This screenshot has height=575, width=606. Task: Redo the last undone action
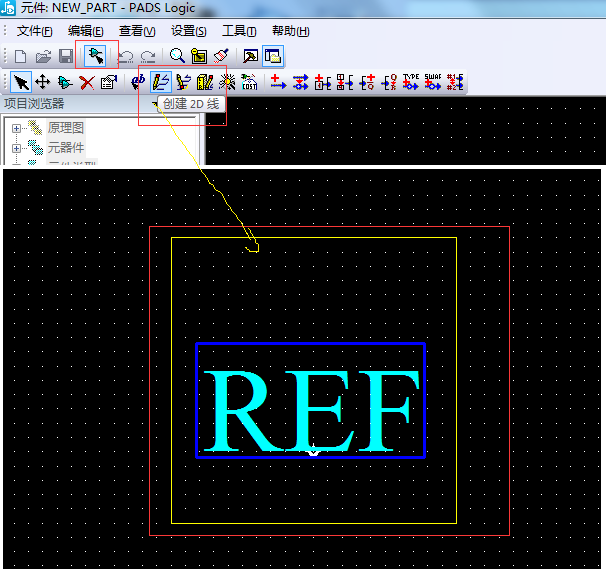tap(148, 57)
